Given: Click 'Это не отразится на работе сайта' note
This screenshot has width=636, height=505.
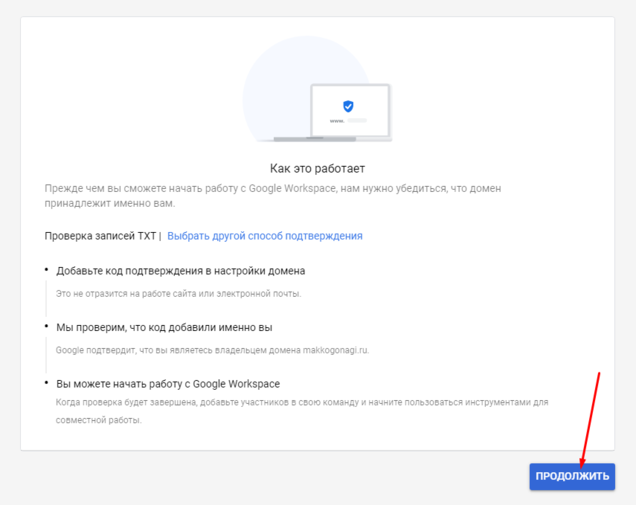Looking at the screenshot, I should pyautogui.click(x=178, y=294).
